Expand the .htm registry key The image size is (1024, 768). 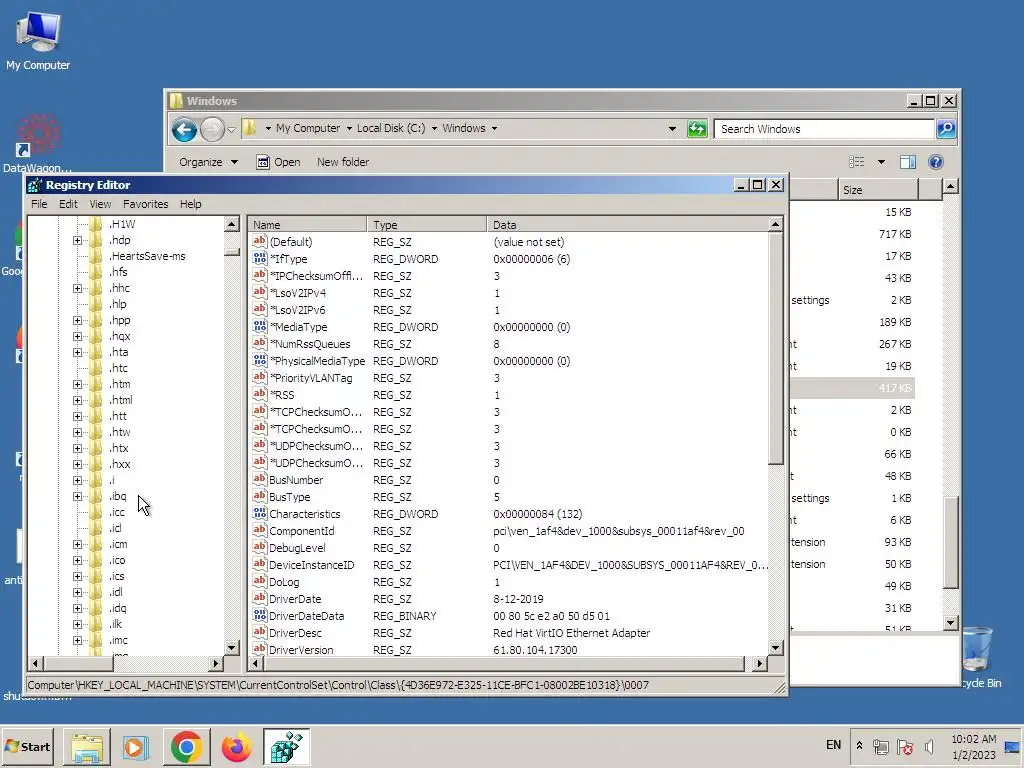[77, 384]
